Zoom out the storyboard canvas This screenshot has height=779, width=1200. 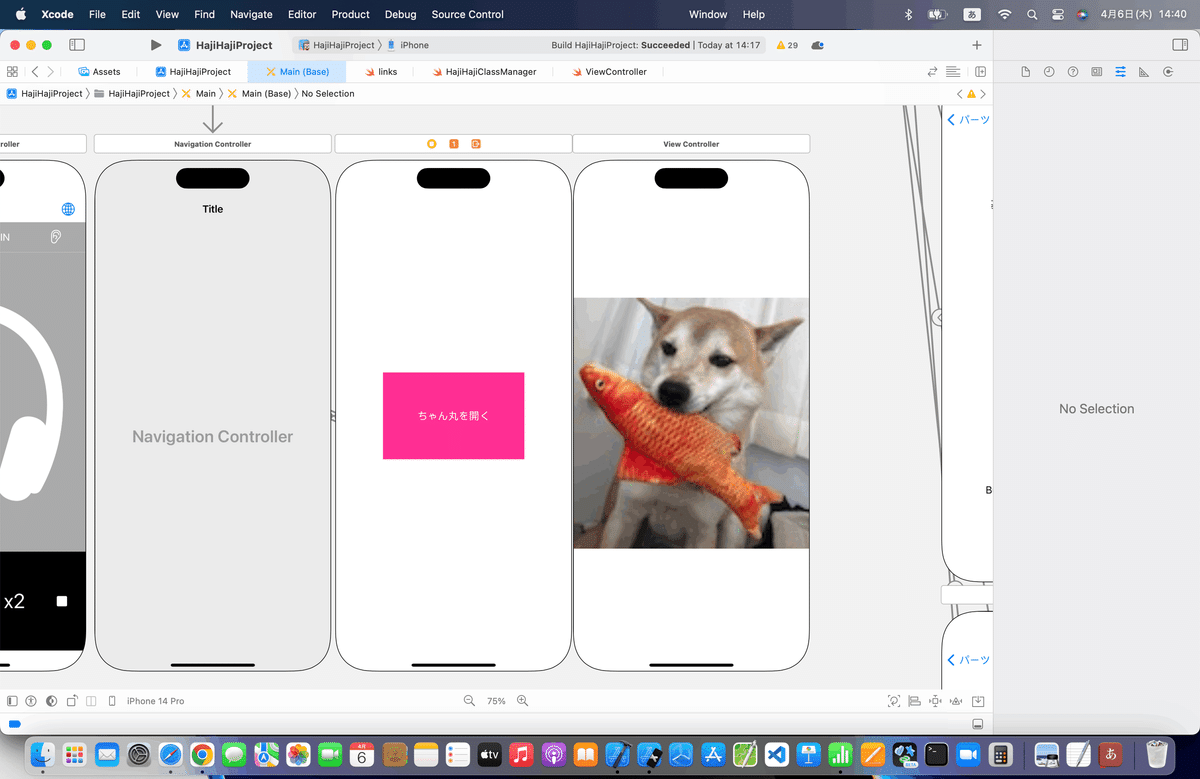(469, 701)
